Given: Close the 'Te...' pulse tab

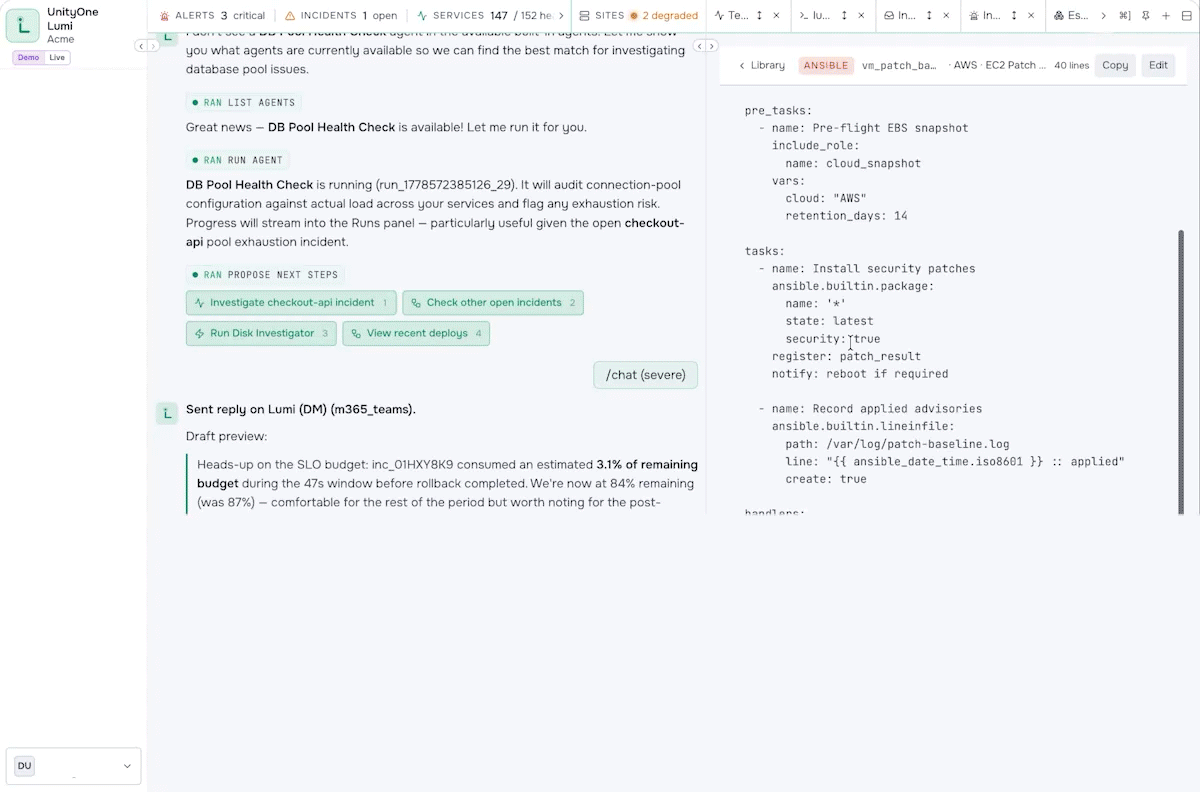Looking at the screenshot, I should [x=776, y=16].
